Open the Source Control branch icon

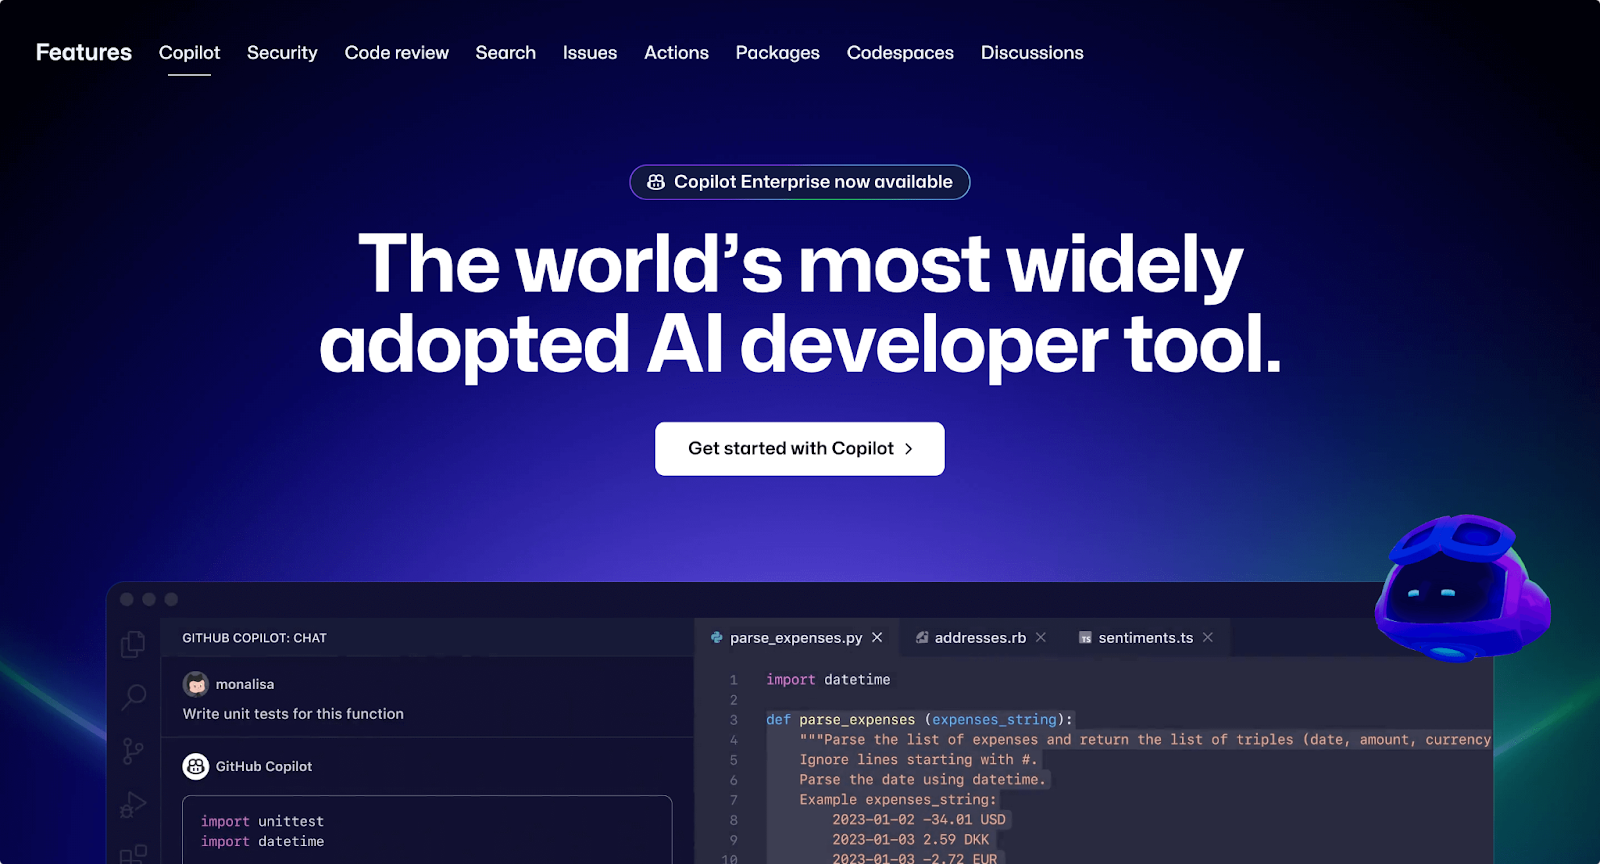133,750
